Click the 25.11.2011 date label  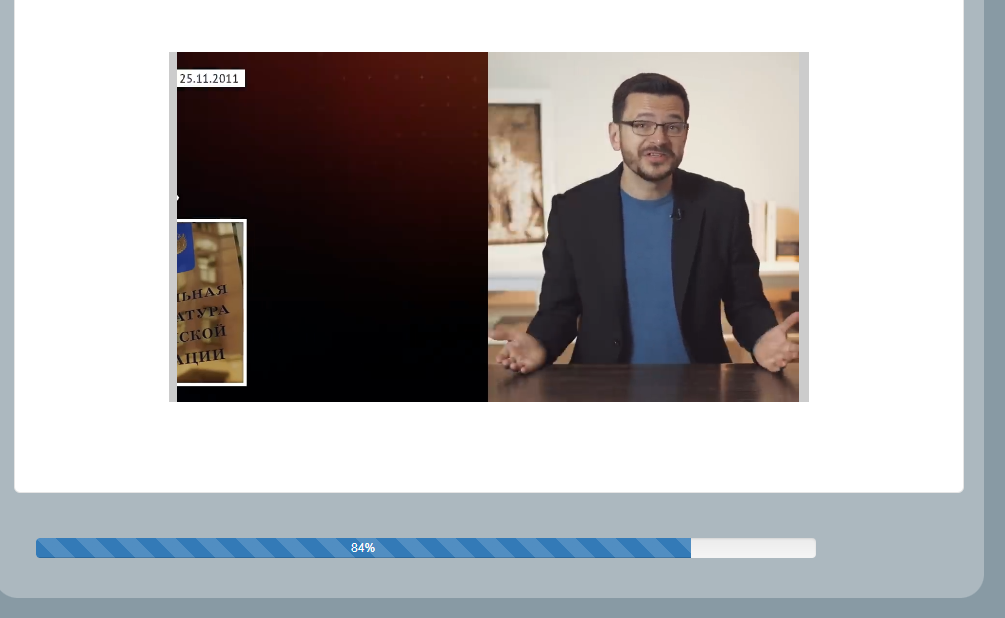click(x=210, y=78)
